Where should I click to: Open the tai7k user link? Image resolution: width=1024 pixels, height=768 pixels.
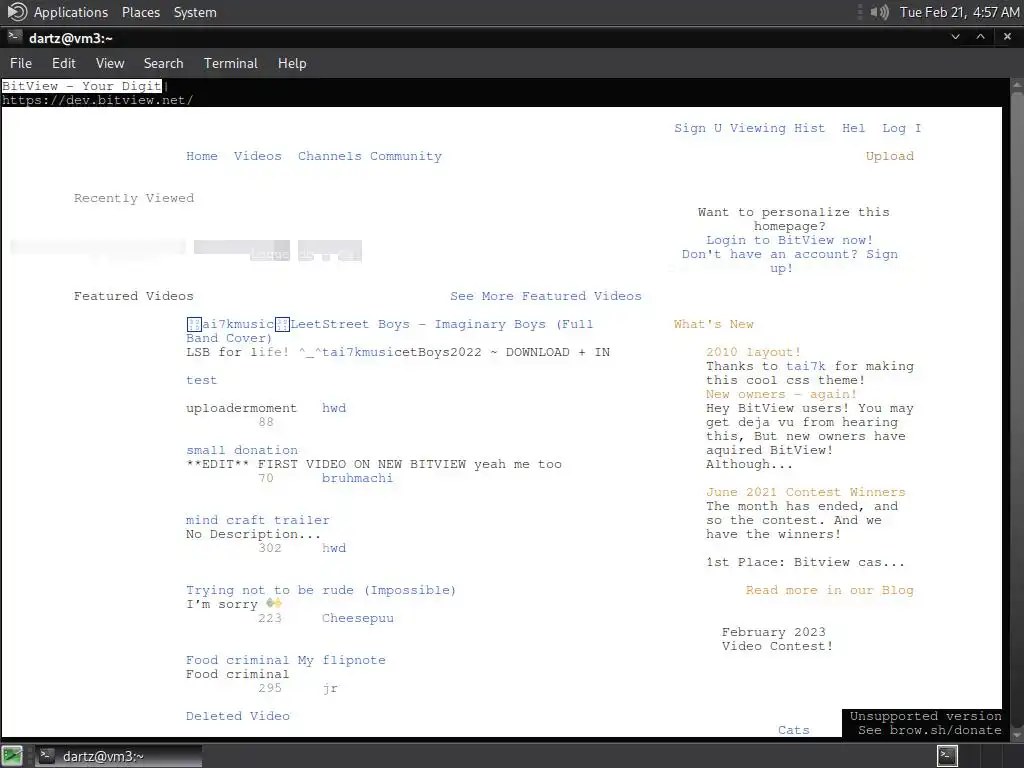tap(805, 366)
